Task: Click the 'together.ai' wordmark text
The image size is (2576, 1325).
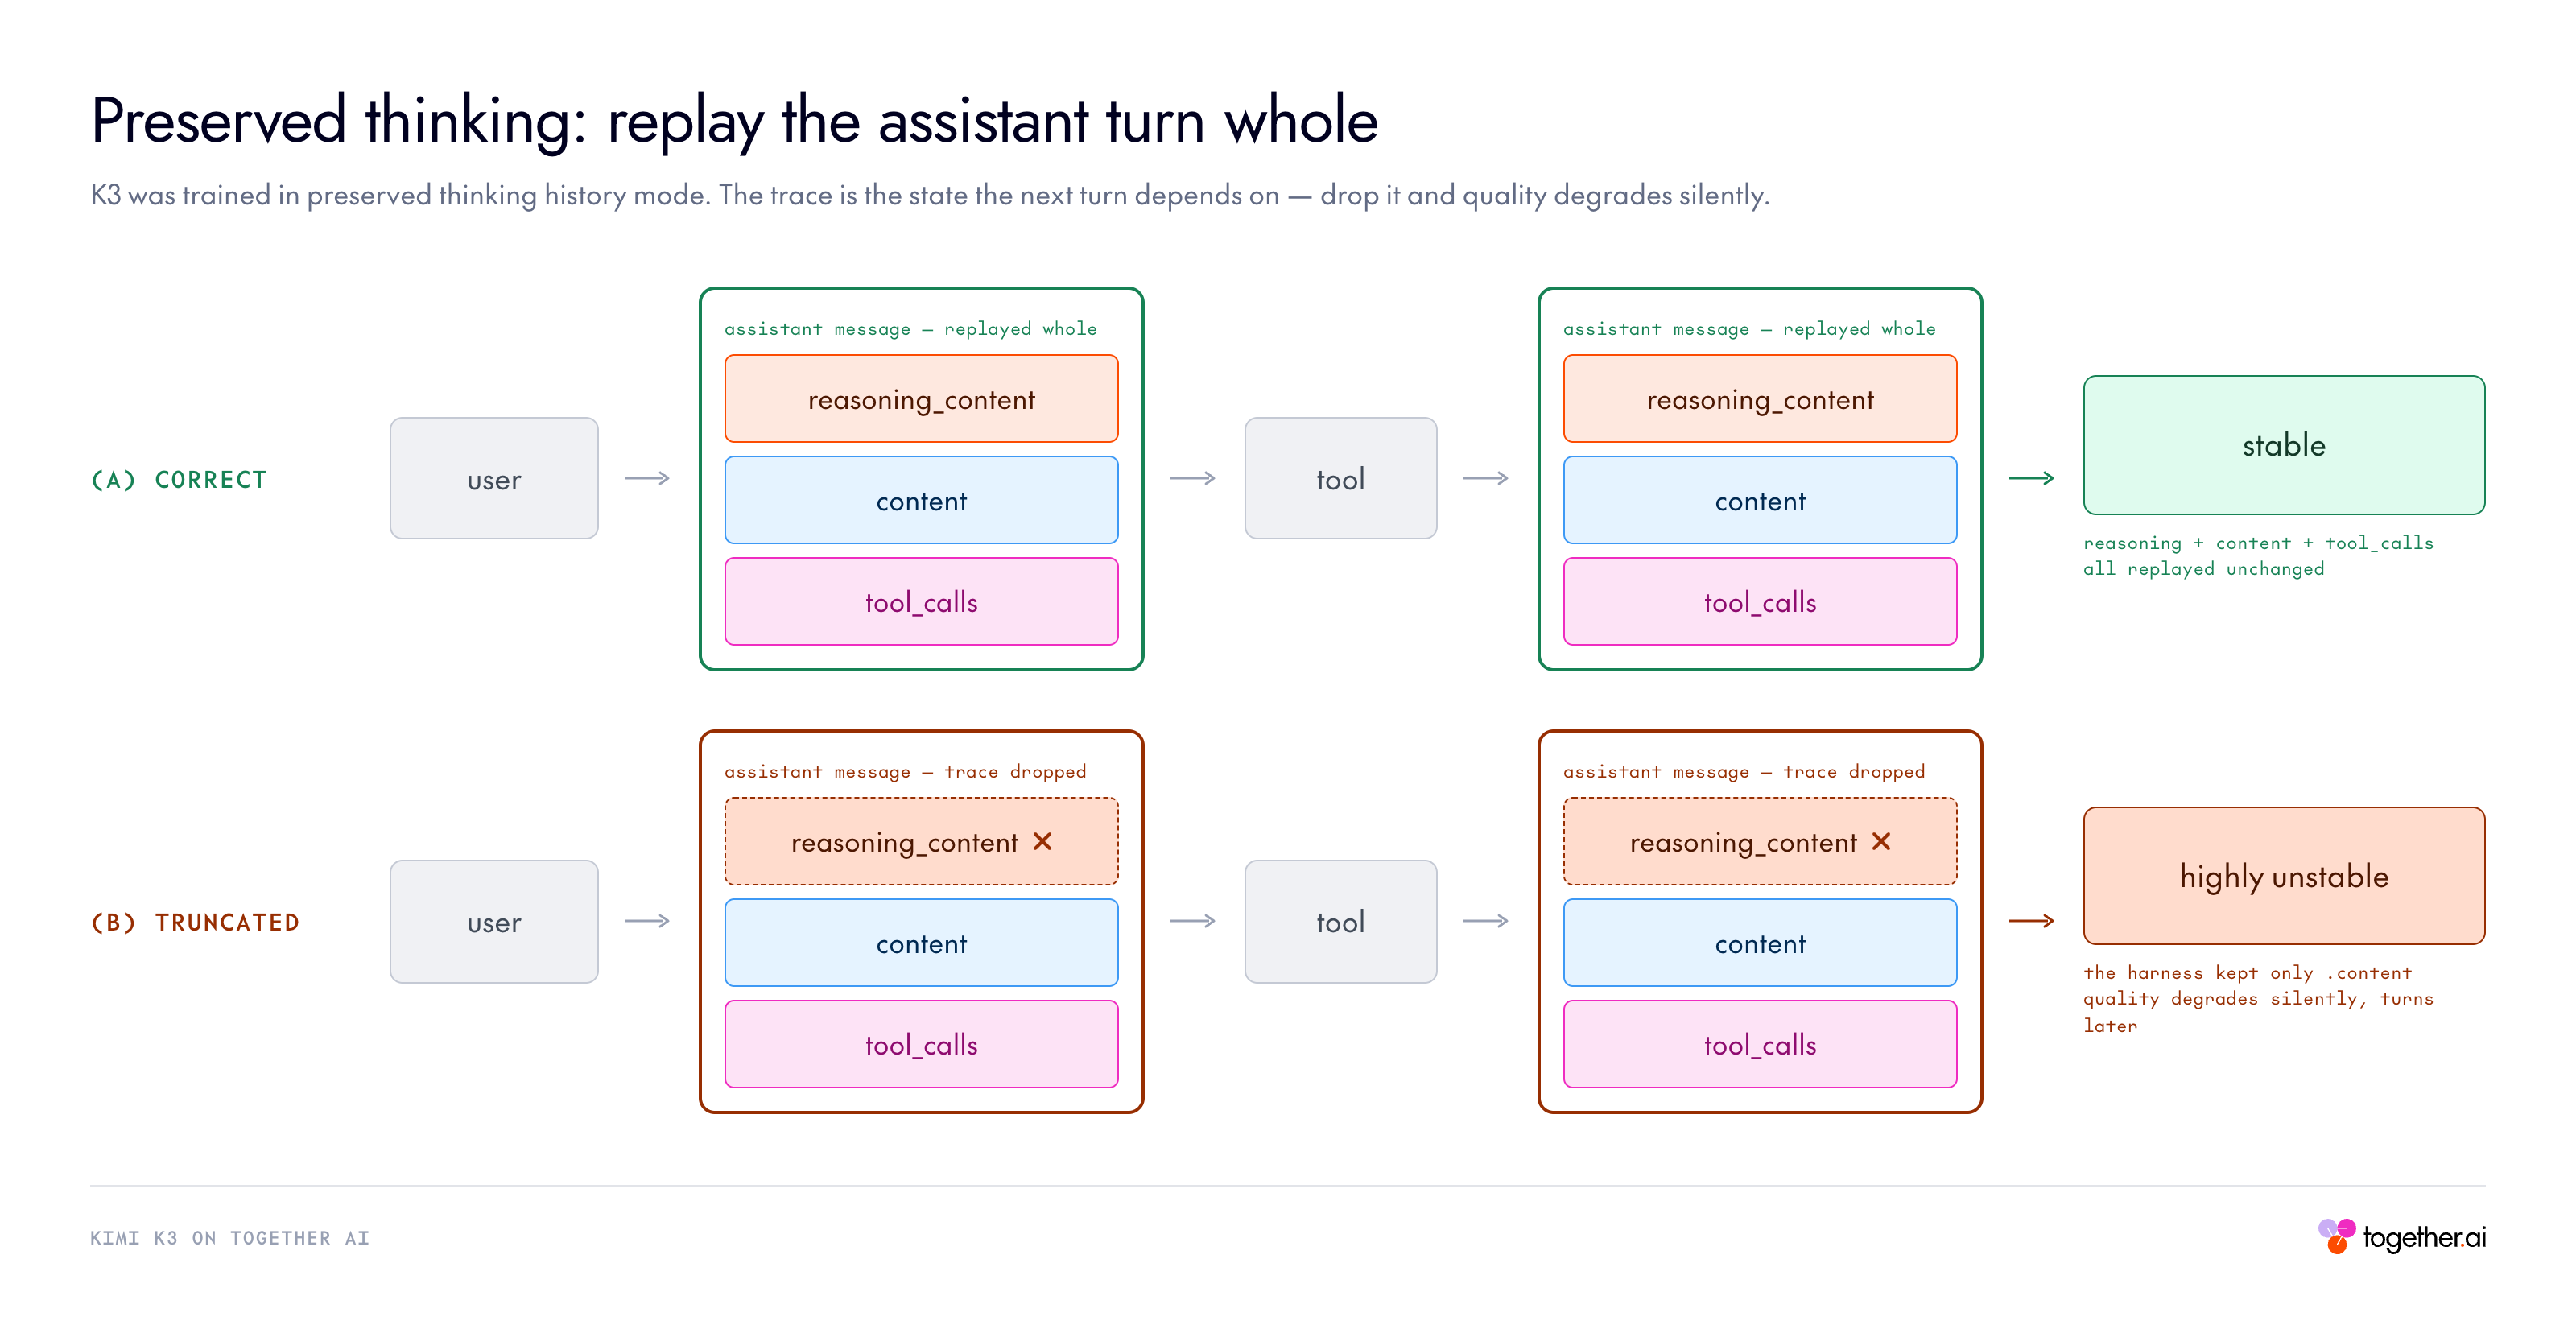Action: pos(2424,1238)
